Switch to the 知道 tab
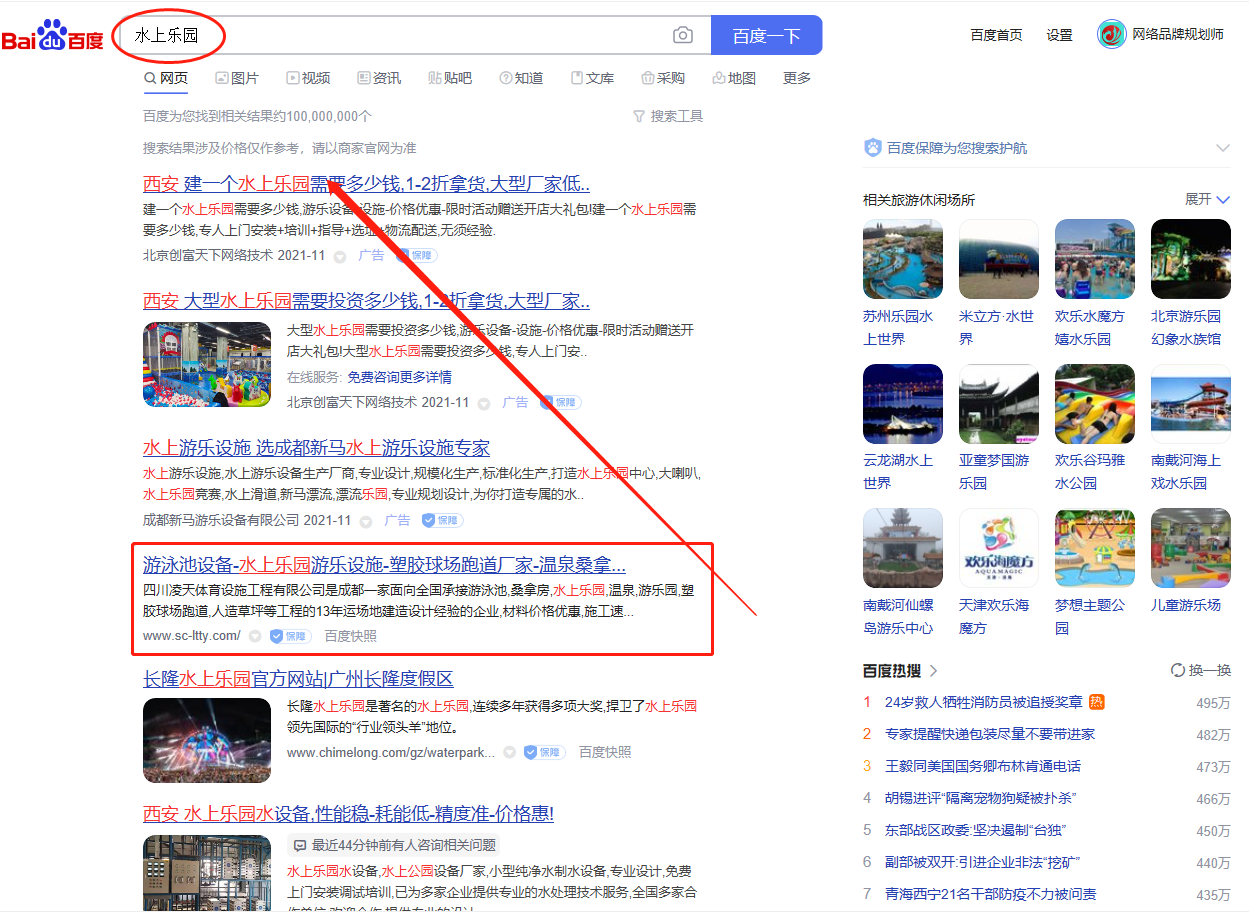Viewport: 1249px width, 913px height. click(x=521, y=78)
